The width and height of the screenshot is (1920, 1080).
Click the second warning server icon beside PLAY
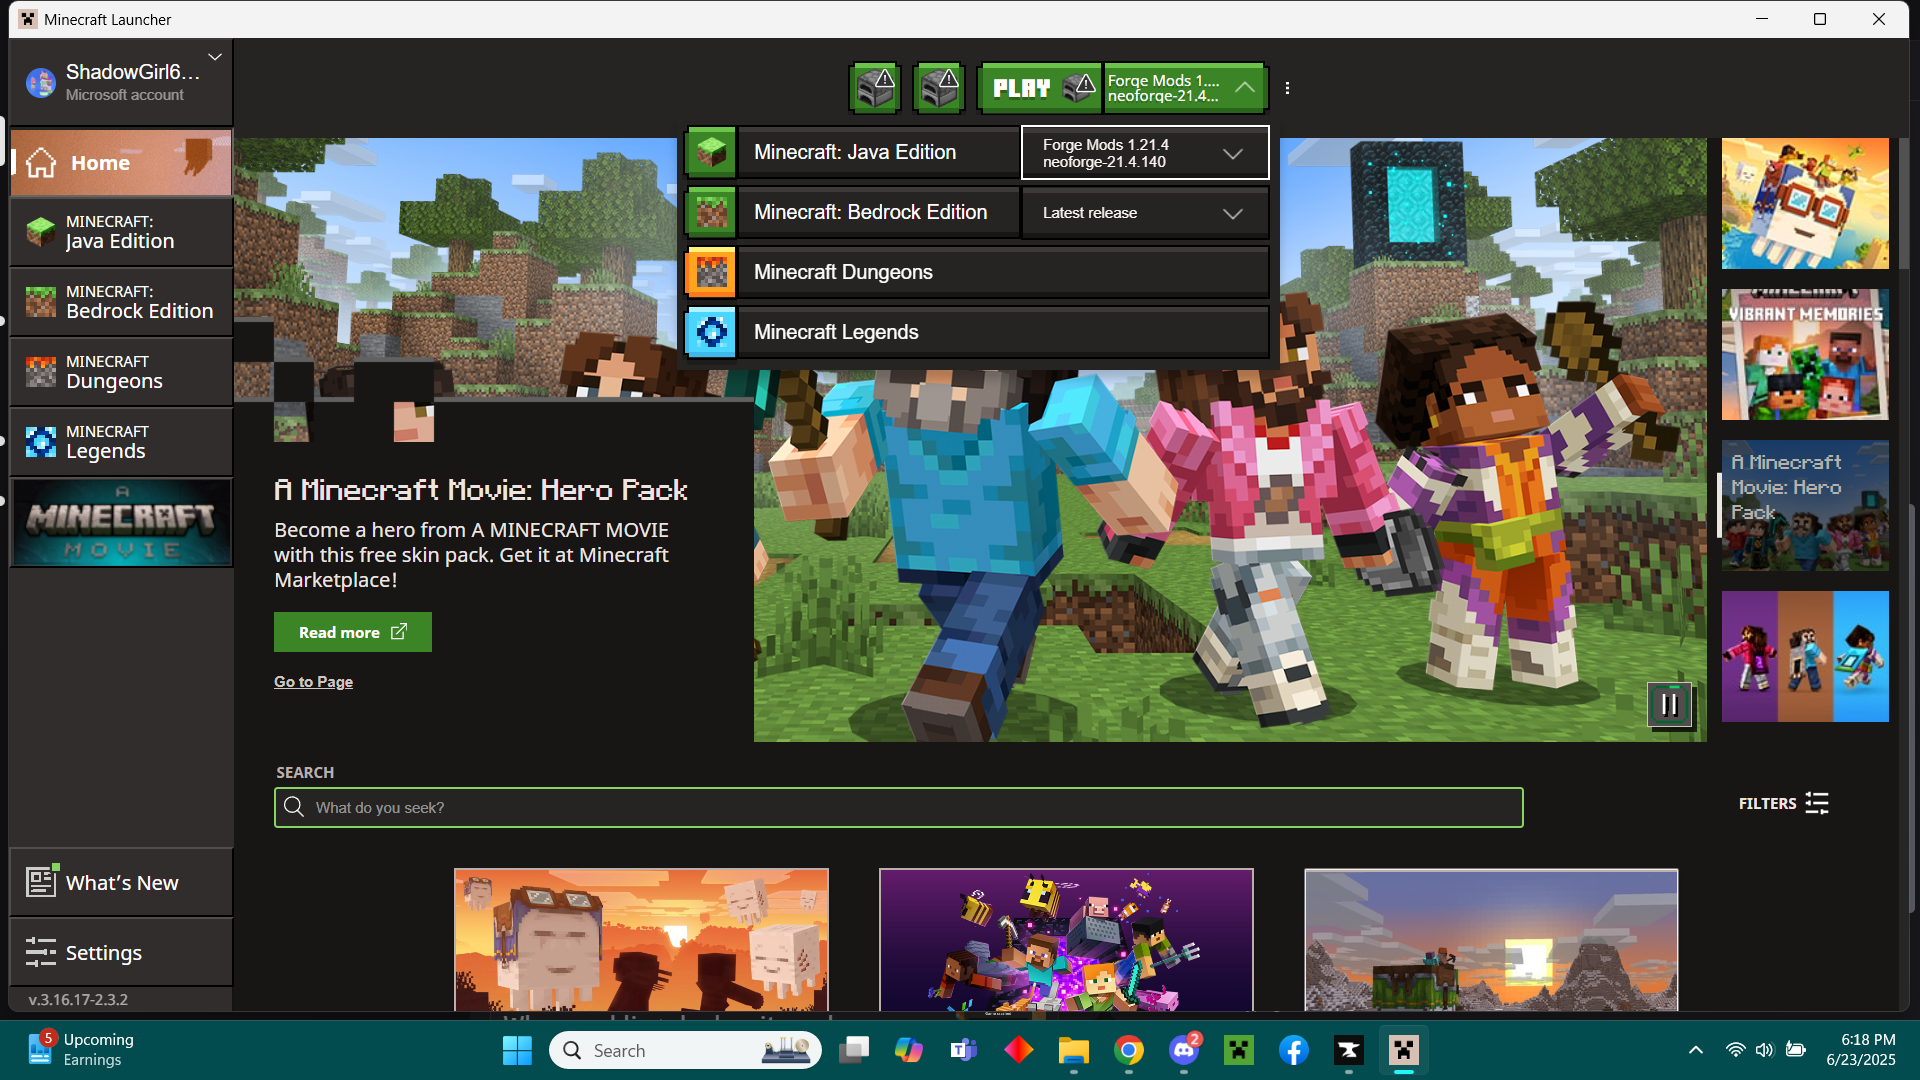coord(939,88)
